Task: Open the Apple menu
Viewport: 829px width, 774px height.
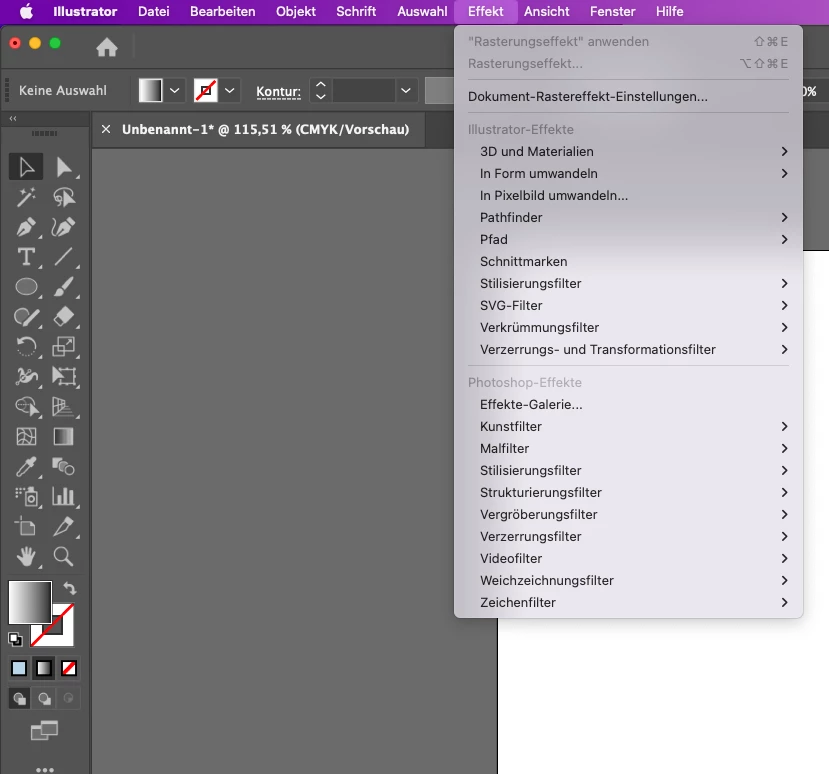Action: tap(26, 12)
